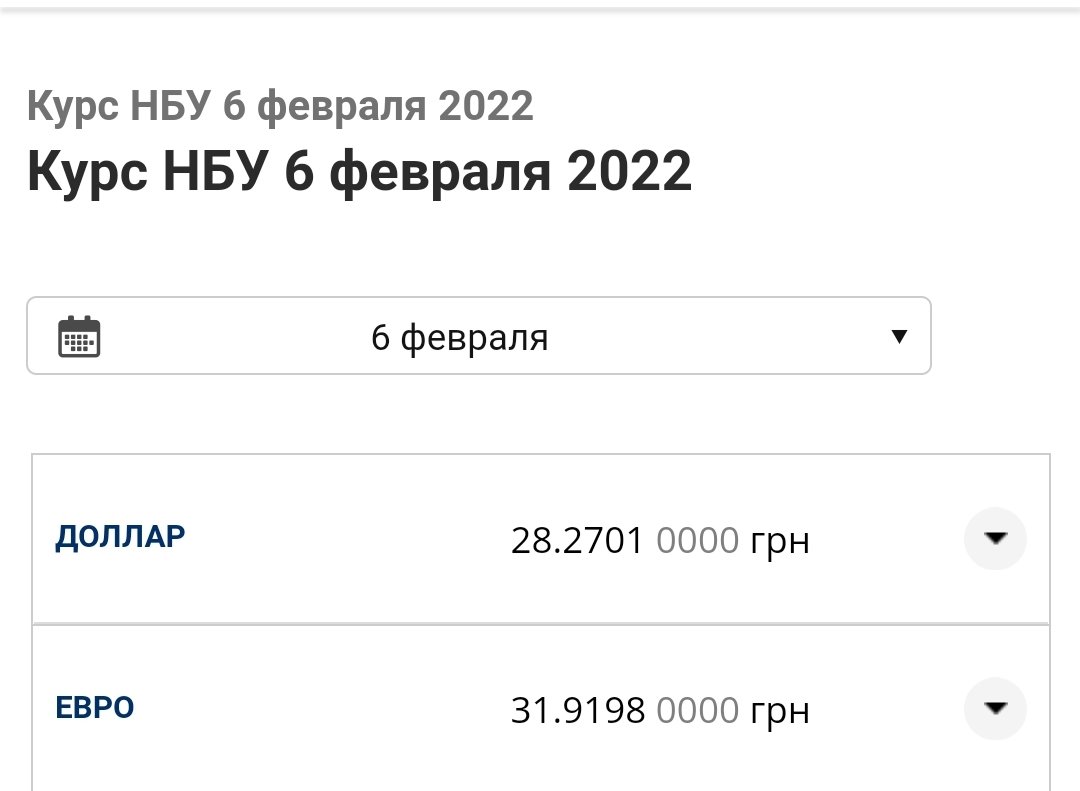Click the gray breadcrumb "Курс НБУ 6 февраля 2022"

tap(280, 106)
